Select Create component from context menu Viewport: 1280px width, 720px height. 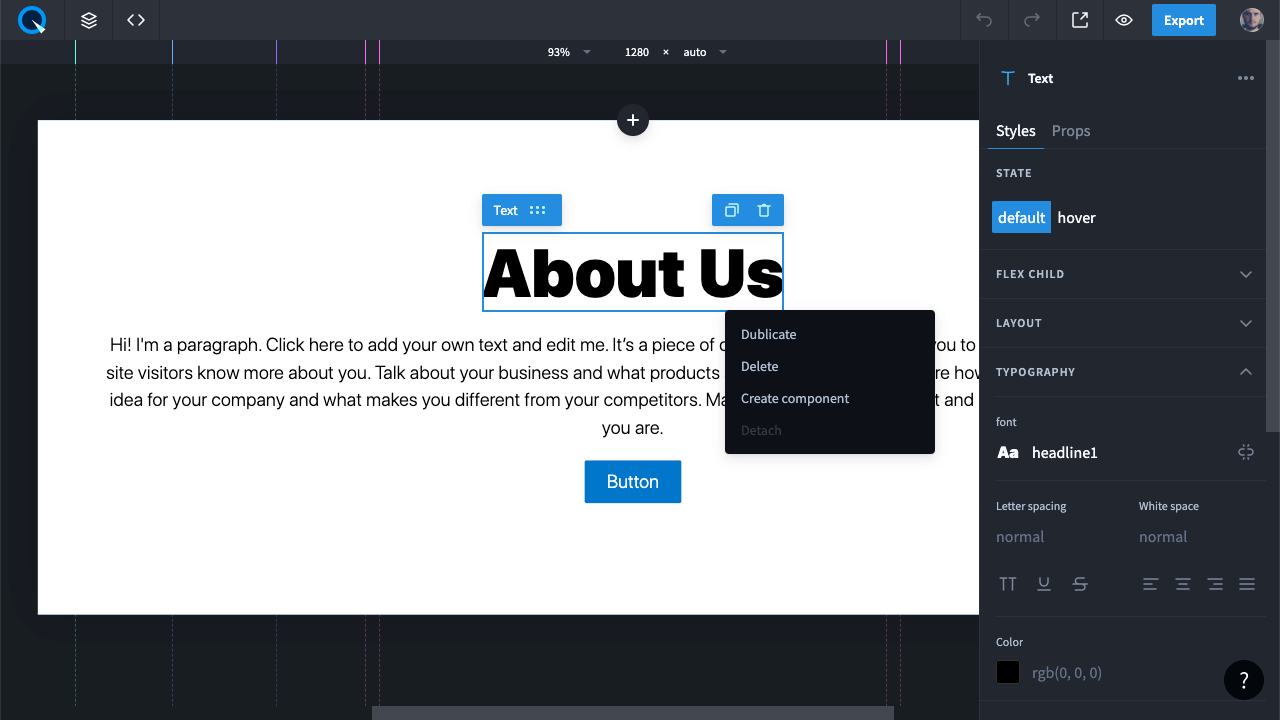point(795,398)
